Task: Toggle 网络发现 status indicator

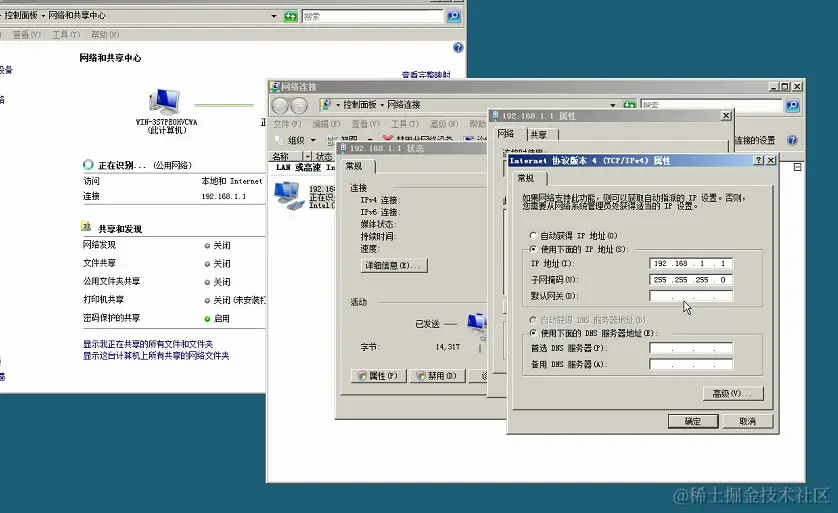Action: pos(207,246)
